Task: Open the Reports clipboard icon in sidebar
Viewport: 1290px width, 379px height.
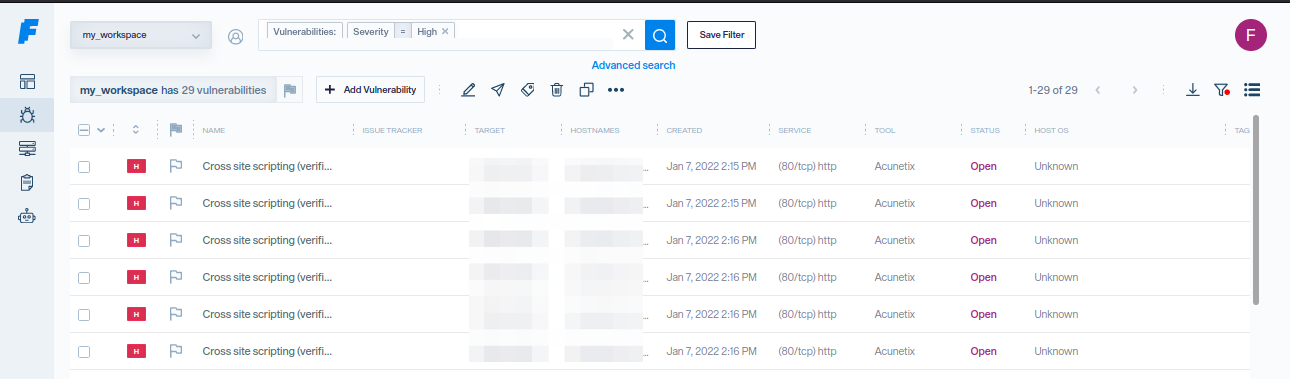Action: click(27, 183)
